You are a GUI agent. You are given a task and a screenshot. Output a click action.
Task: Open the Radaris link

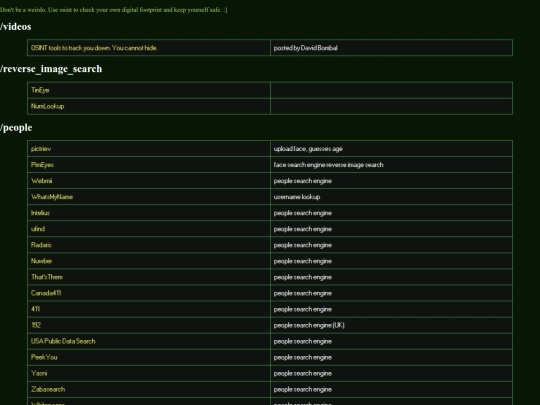41,245
